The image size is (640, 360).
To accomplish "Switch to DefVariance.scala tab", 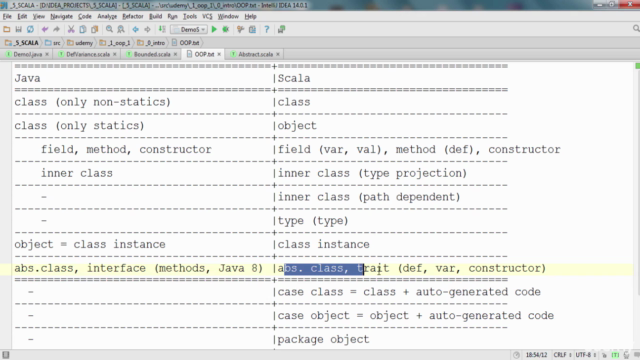I will pos(87,54).
